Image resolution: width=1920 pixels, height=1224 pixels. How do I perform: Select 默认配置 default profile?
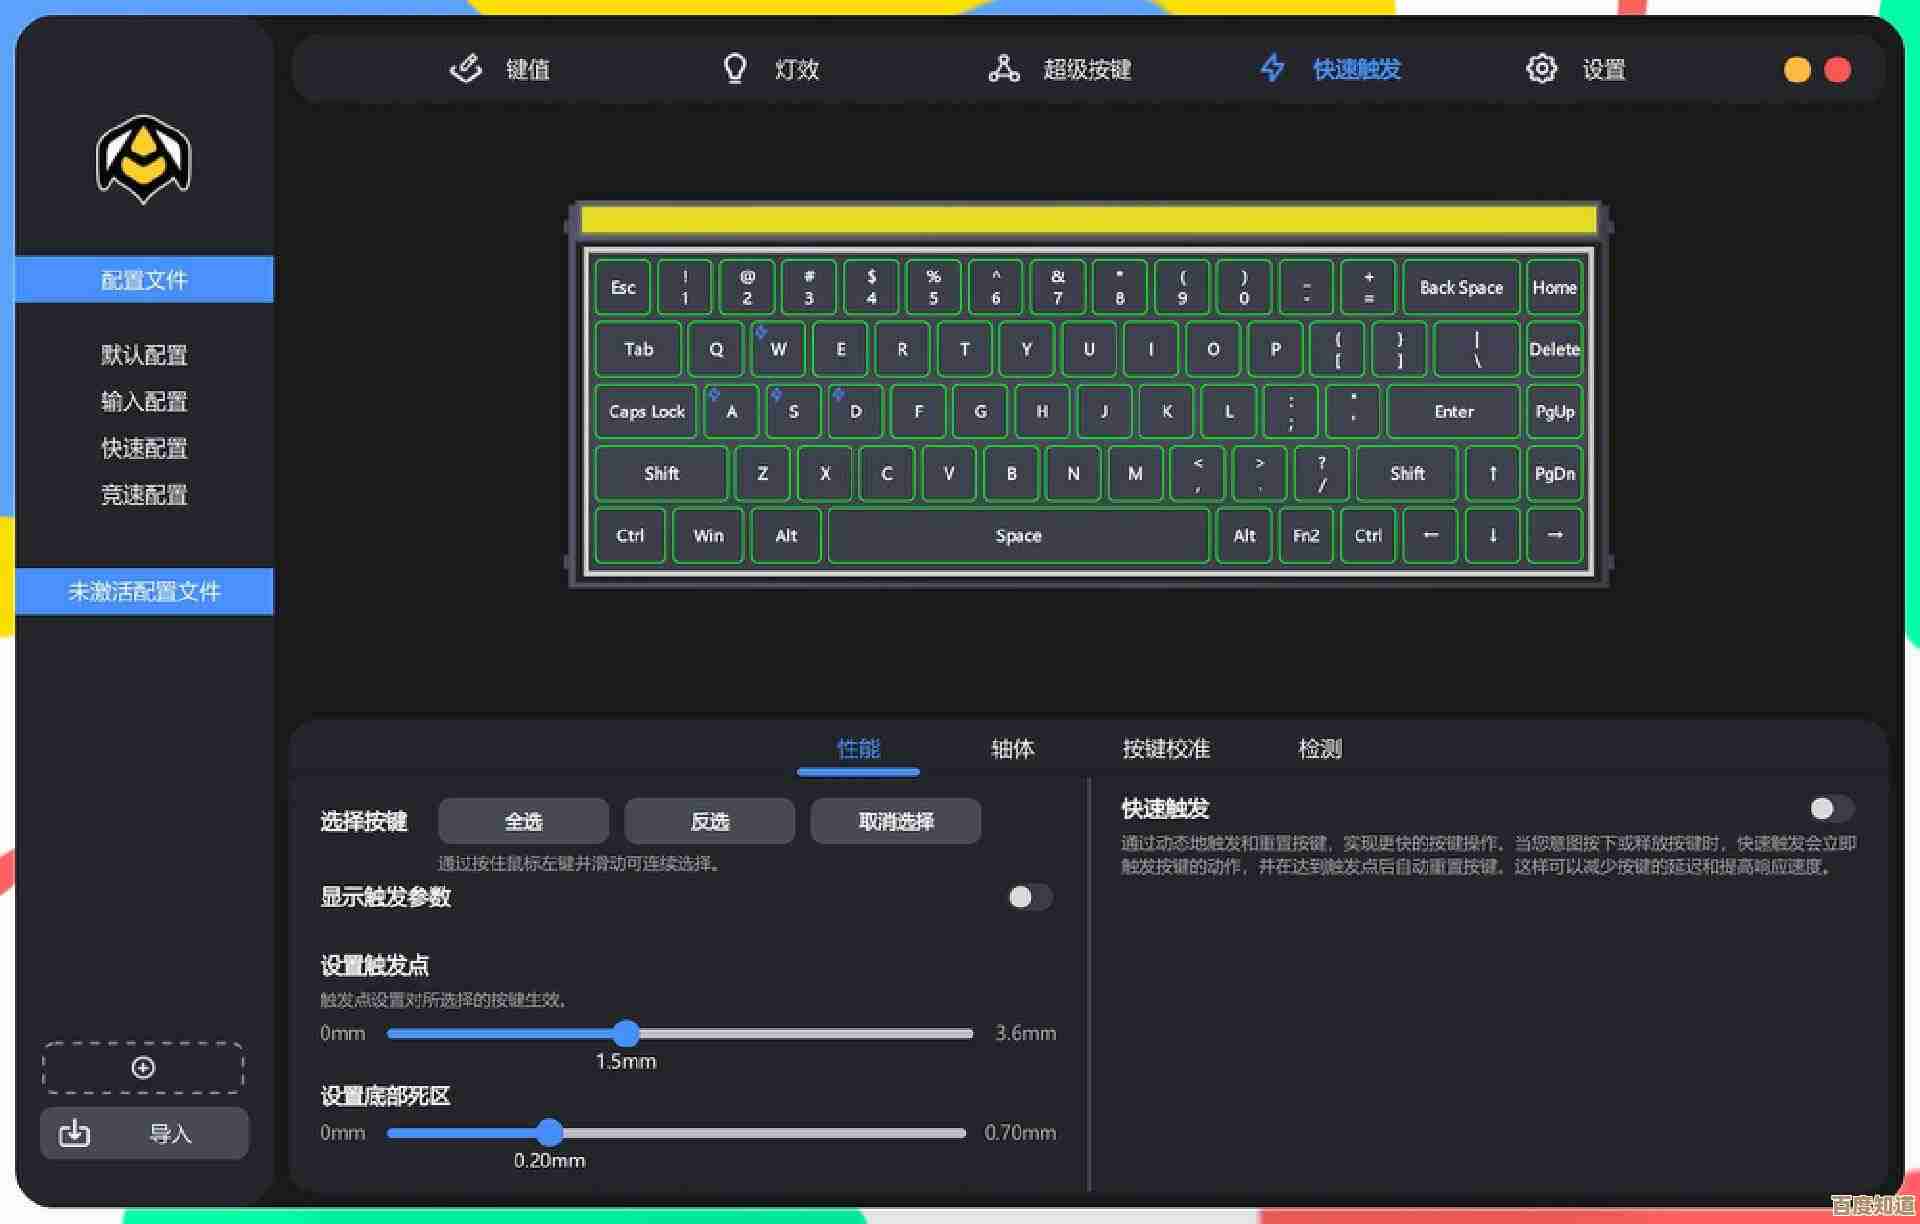pyautogui.click(x=142, y=355)
